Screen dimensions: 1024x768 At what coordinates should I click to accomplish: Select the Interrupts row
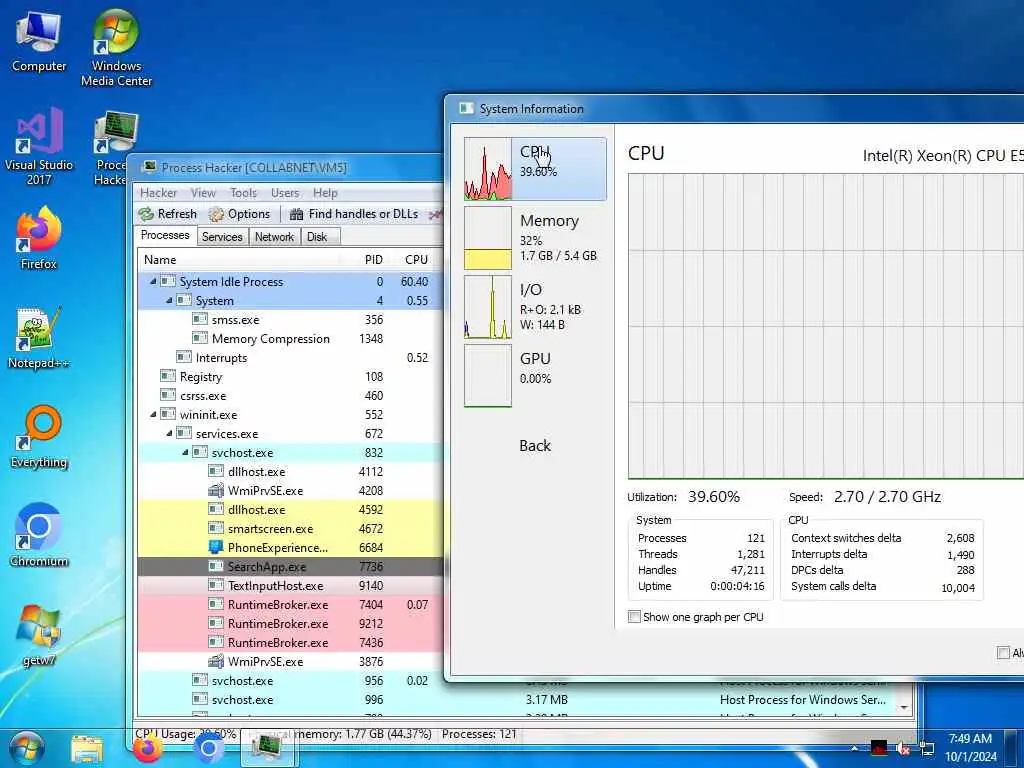[290, 357]
